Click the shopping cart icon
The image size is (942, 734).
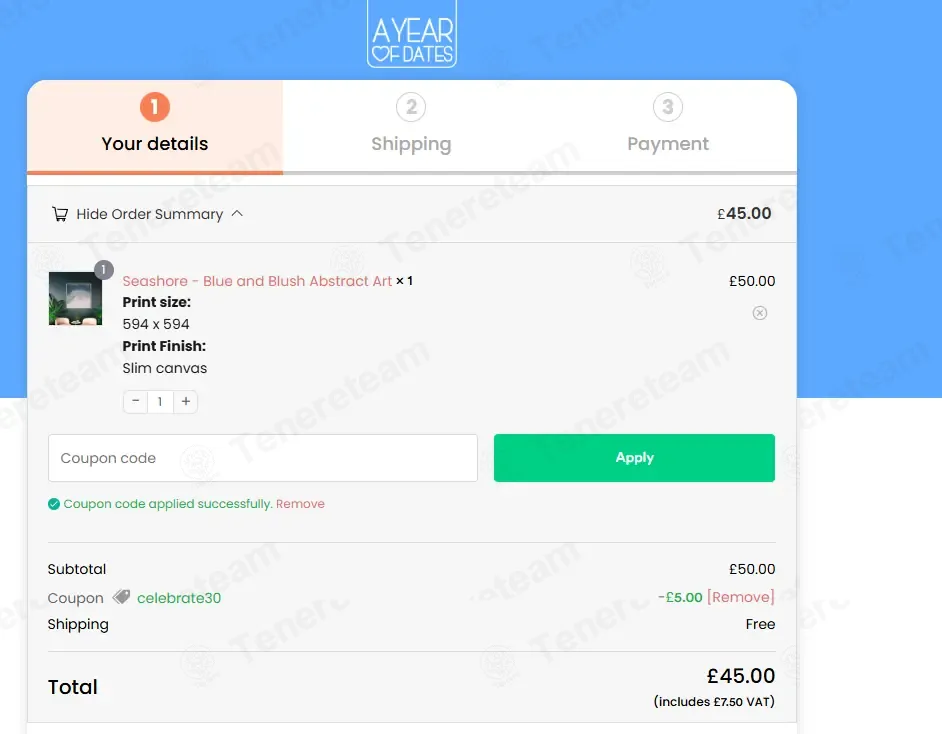[59, 214]
